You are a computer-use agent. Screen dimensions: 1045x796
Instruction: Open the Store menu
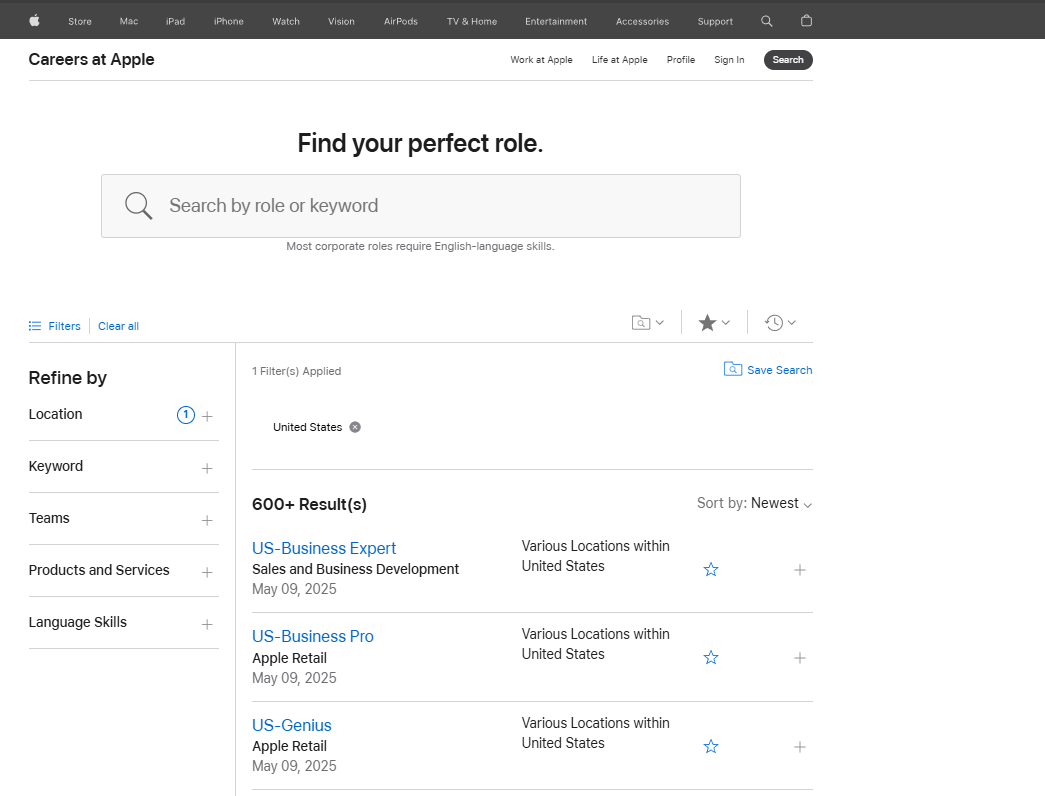pos(80,21)
